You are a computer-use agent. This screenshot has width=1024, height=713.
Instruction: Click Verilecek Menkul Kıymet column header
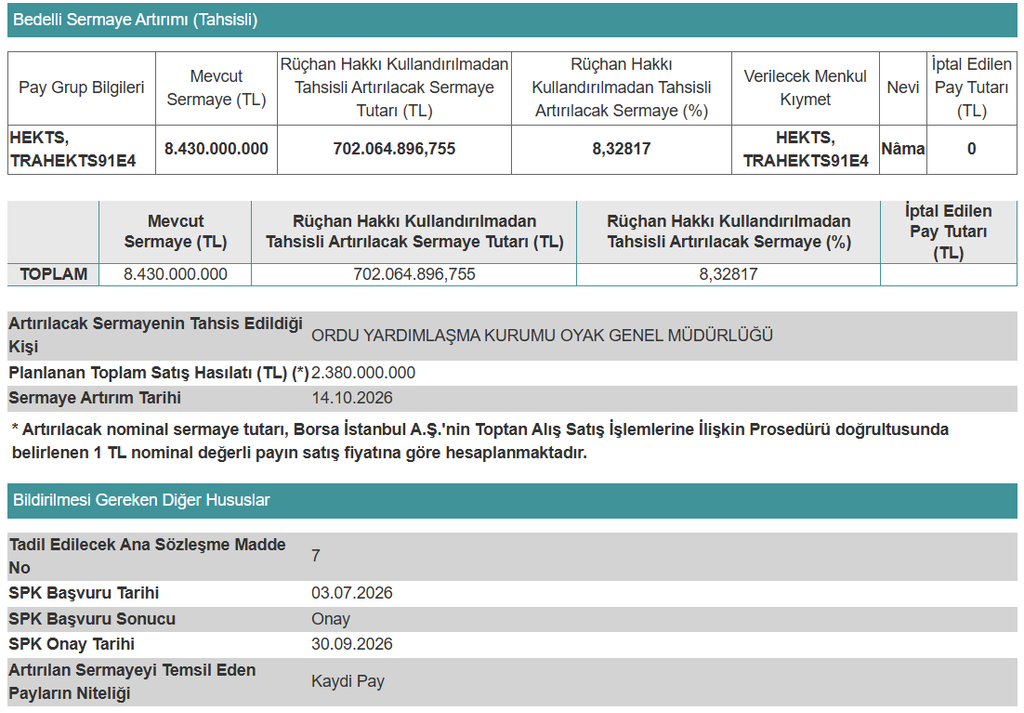805,87
